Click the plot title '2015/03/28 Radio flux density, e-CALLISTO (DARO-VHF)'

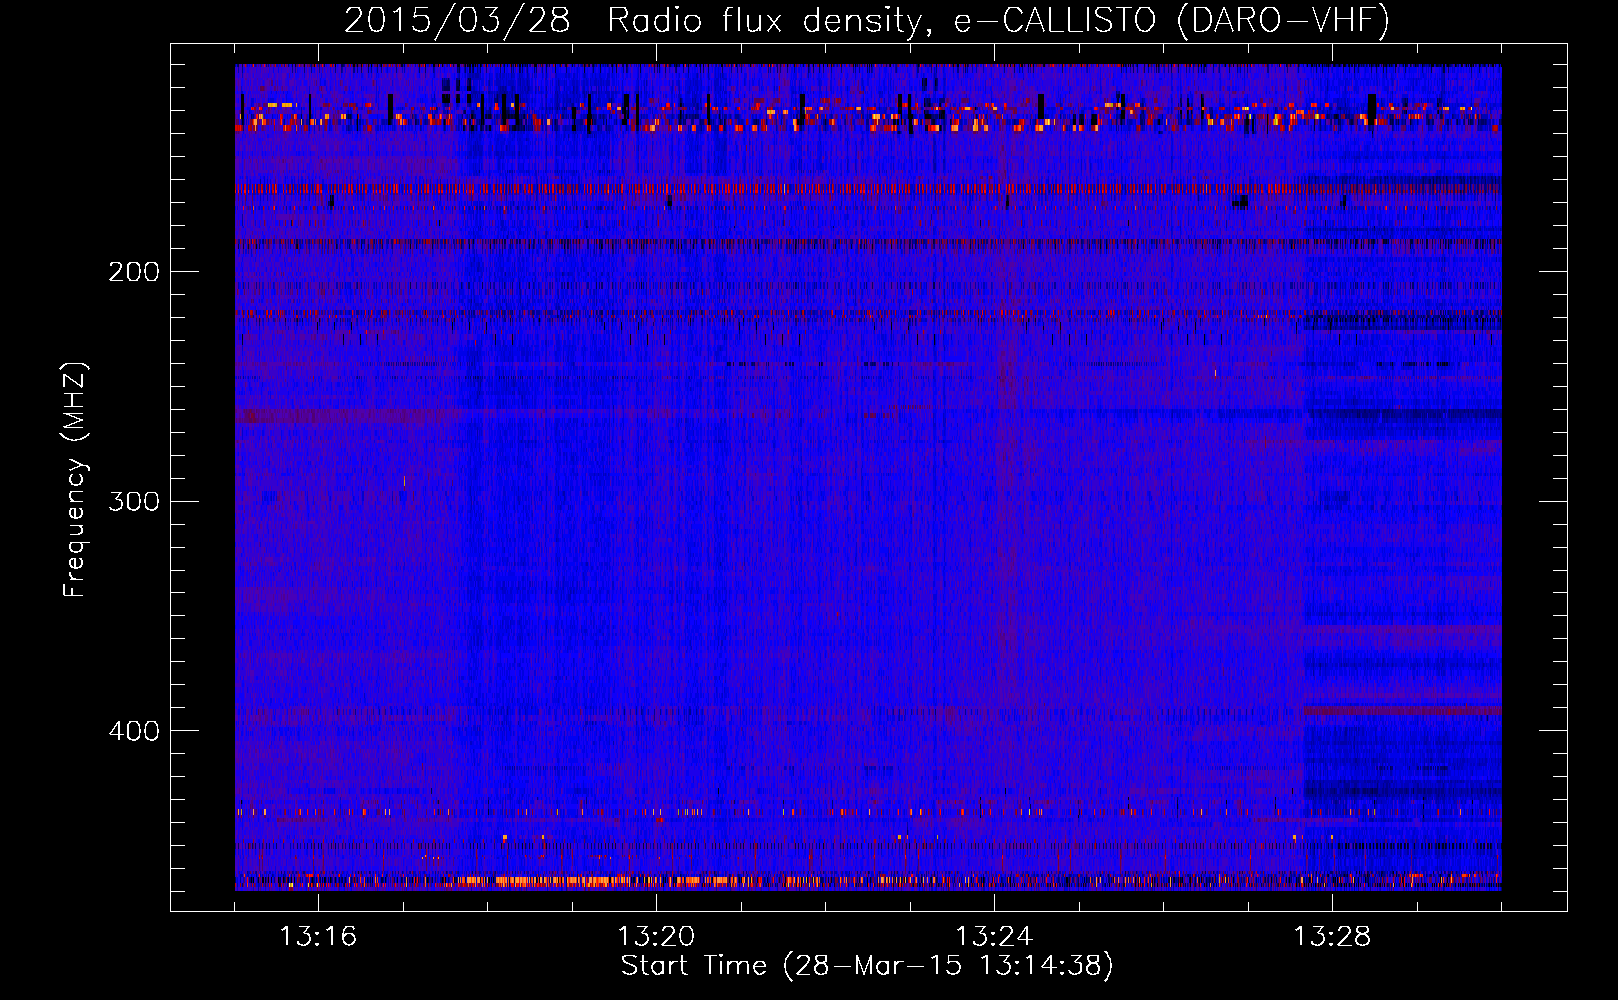pyautogui.click(x=867, y=20)
